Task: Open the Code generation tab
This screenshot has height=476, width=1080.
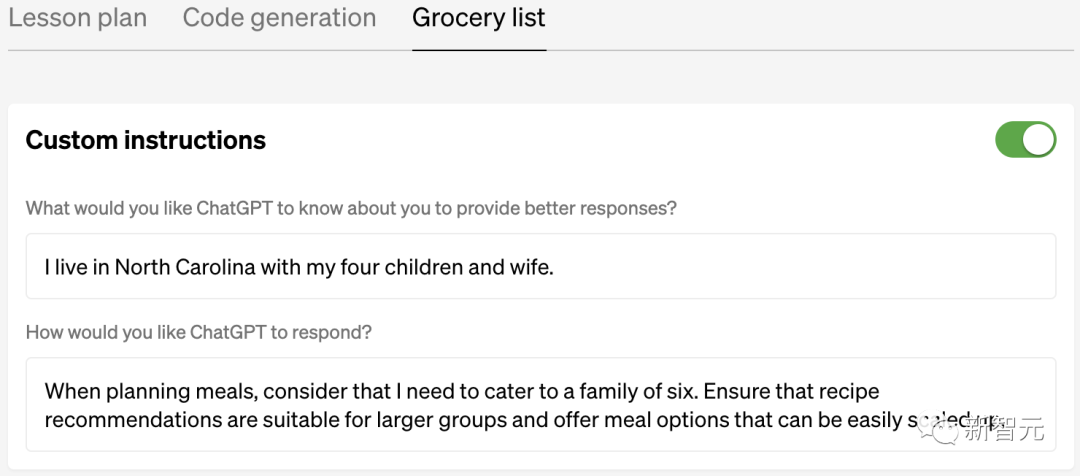Action: pos(279,18)
